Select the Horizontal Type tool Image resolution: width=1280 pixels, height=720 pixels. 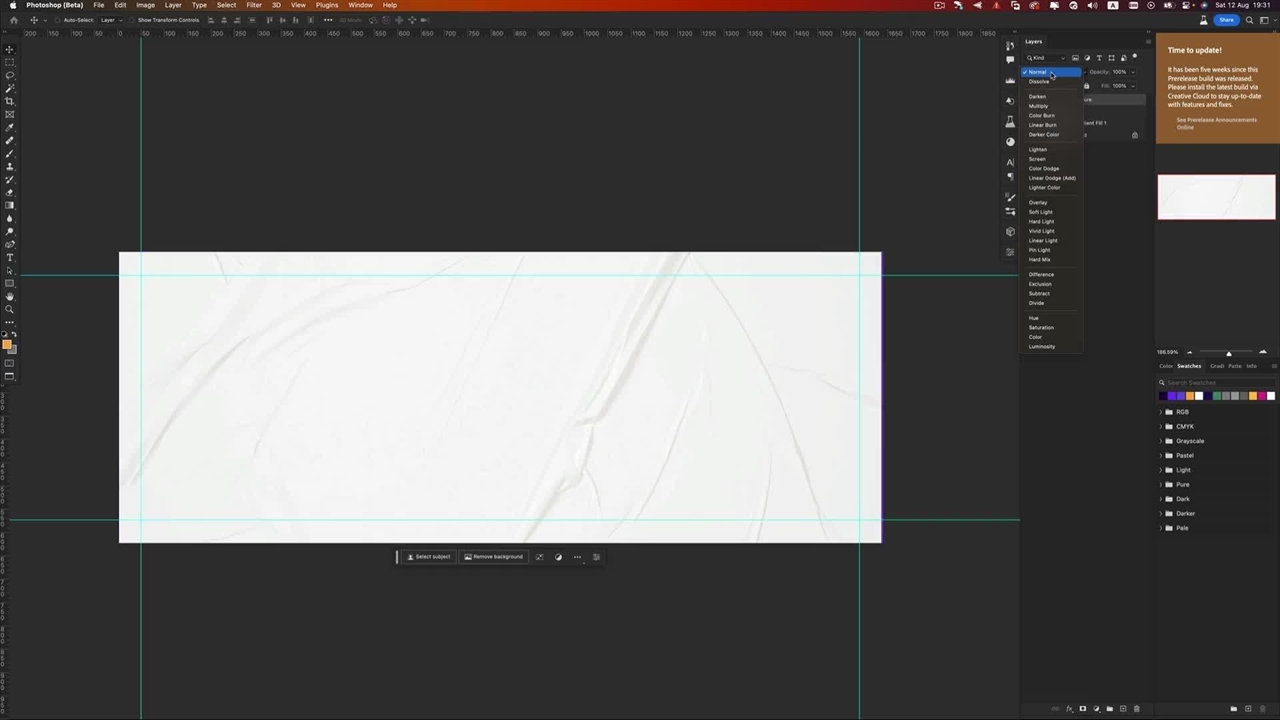(10, 258)
